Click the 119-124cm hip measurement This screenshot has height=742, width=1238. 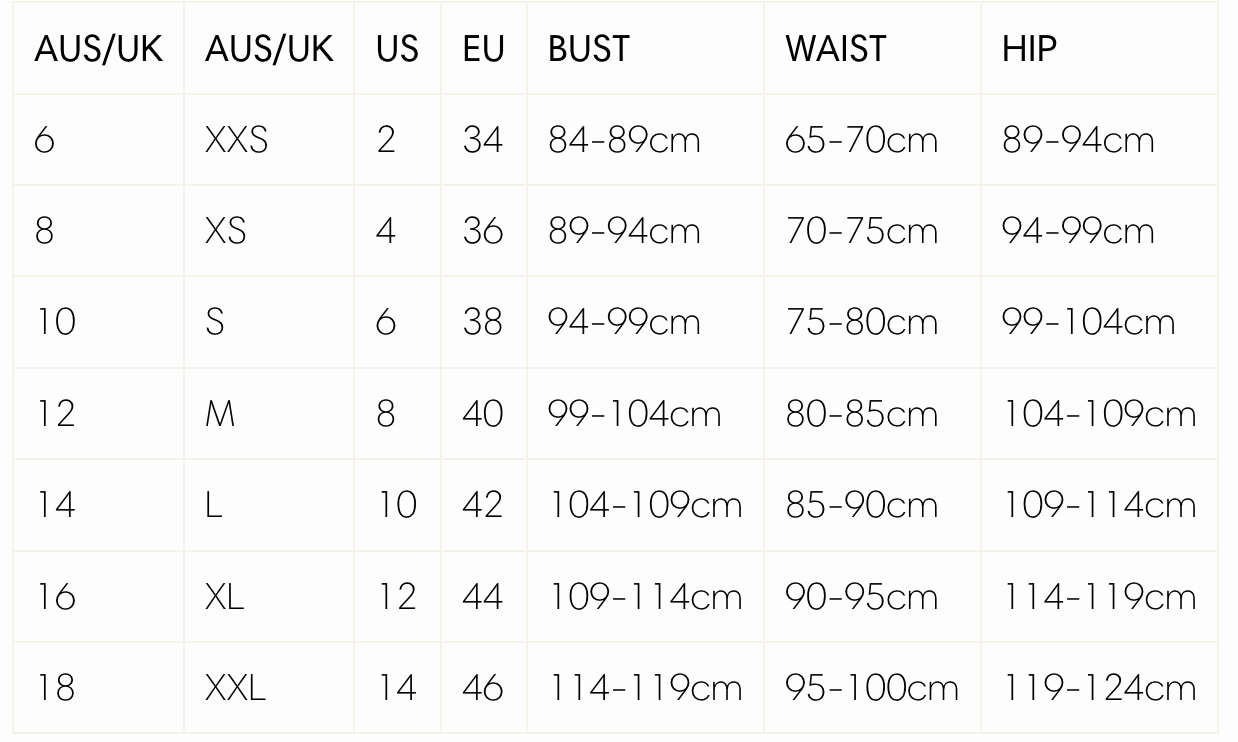1099,688
